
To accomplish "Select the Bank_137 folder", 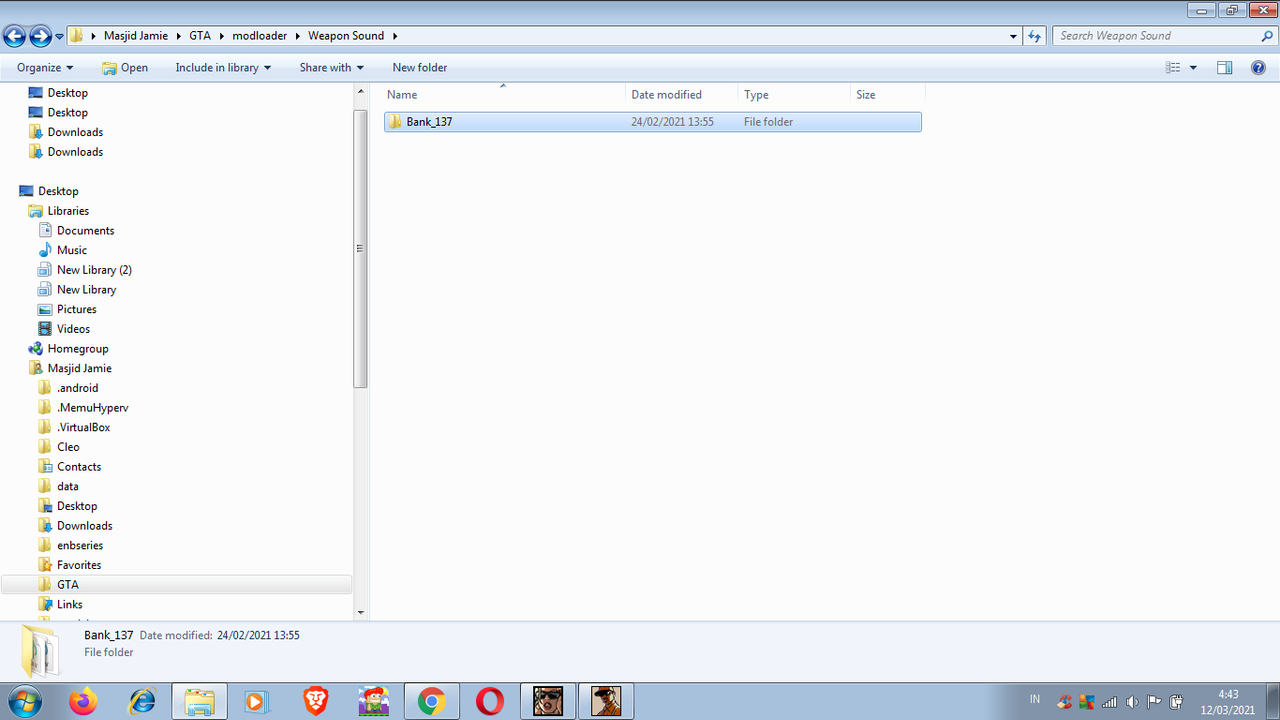I will click(652, 122).
